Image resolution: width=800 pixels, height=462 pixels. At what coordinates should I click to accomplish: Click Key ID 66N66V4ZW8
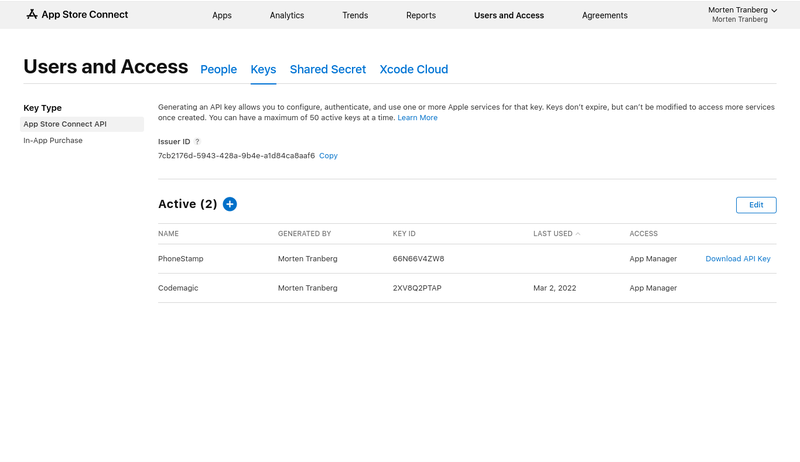coord(418,259)
